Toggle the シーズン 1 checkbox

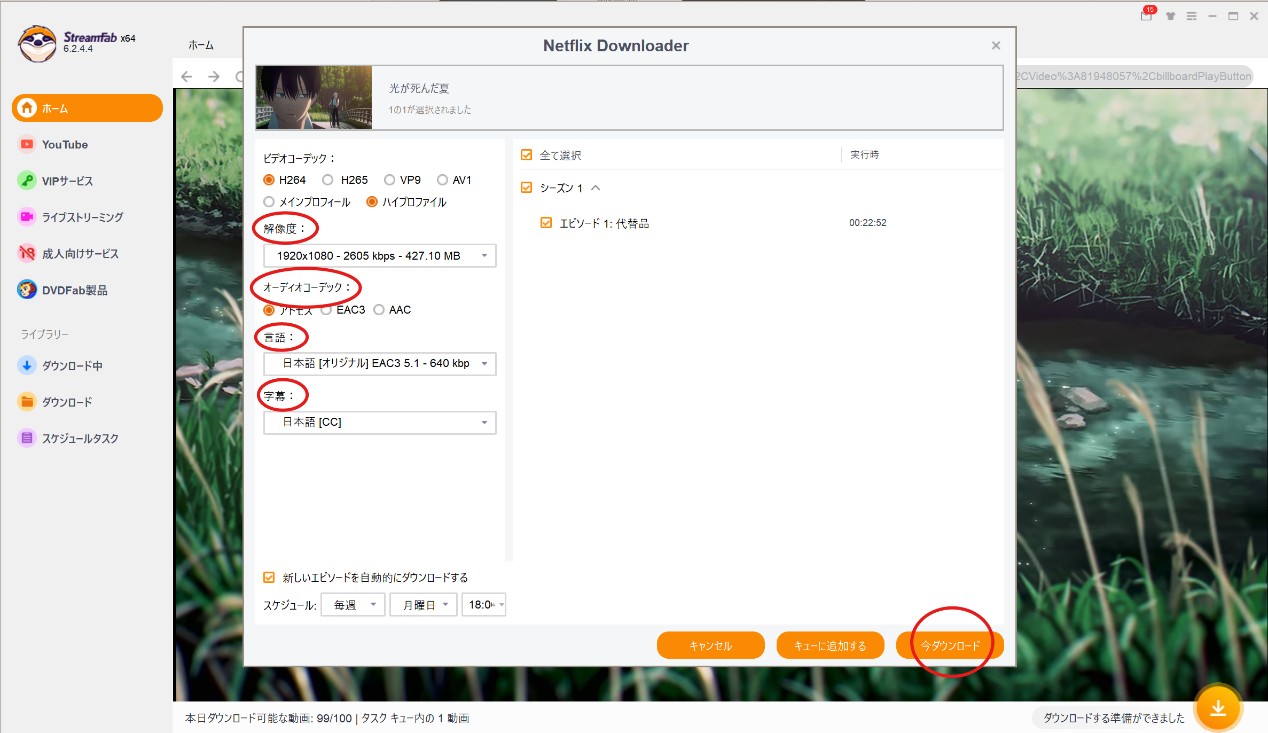coord(527,188)
